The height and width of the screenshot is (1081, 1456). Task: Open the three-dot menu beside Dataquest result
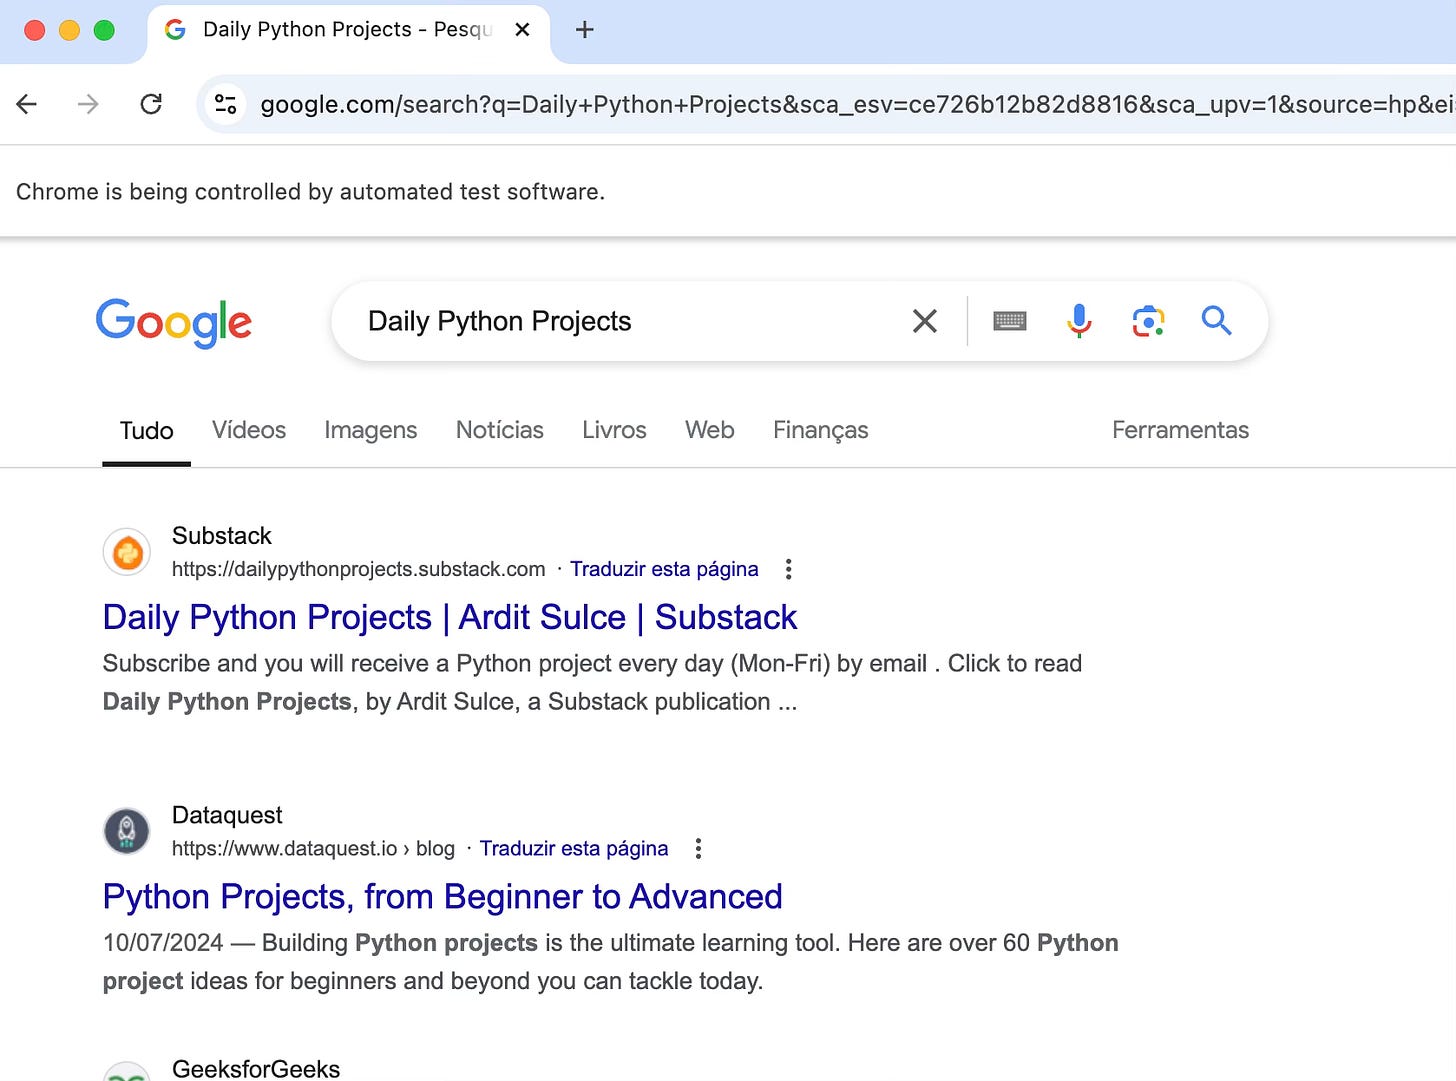[697, 848]
